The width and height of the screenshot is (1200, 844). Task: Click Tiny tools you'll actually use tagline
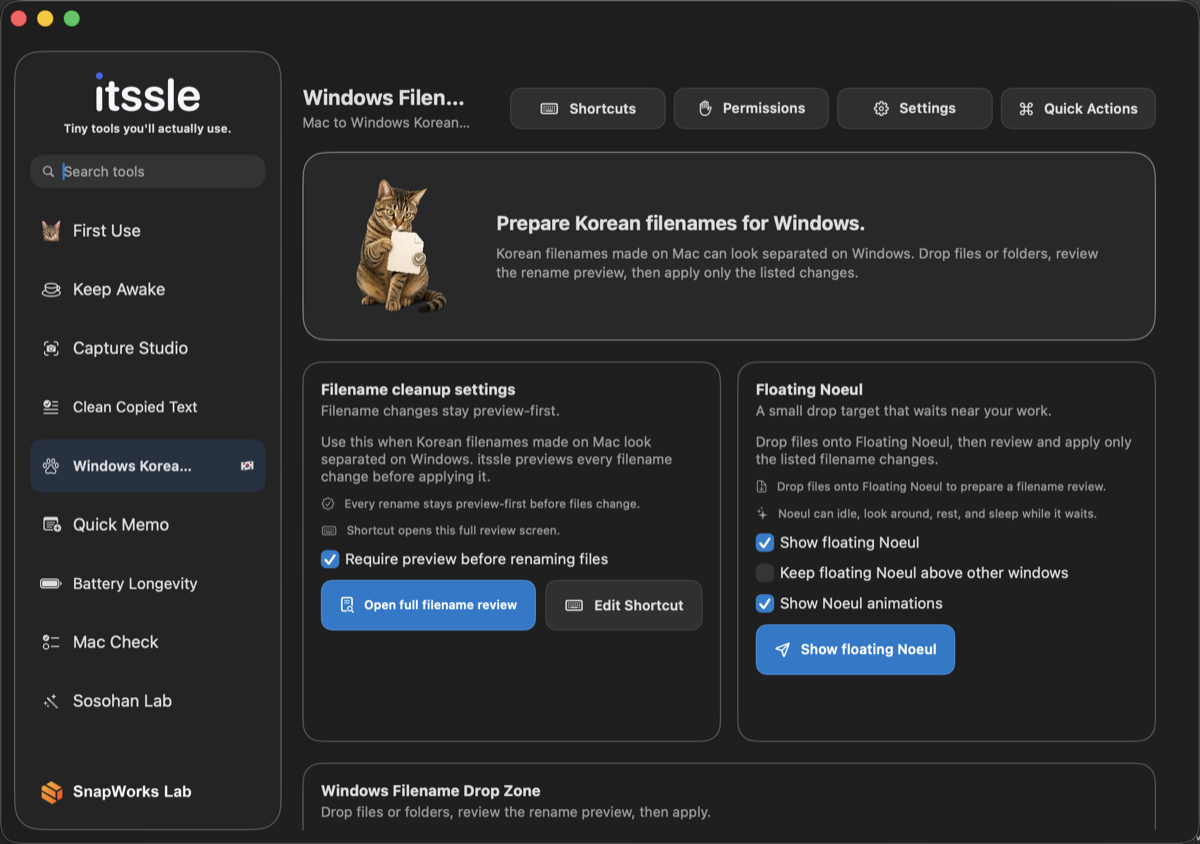click(148, 129)
